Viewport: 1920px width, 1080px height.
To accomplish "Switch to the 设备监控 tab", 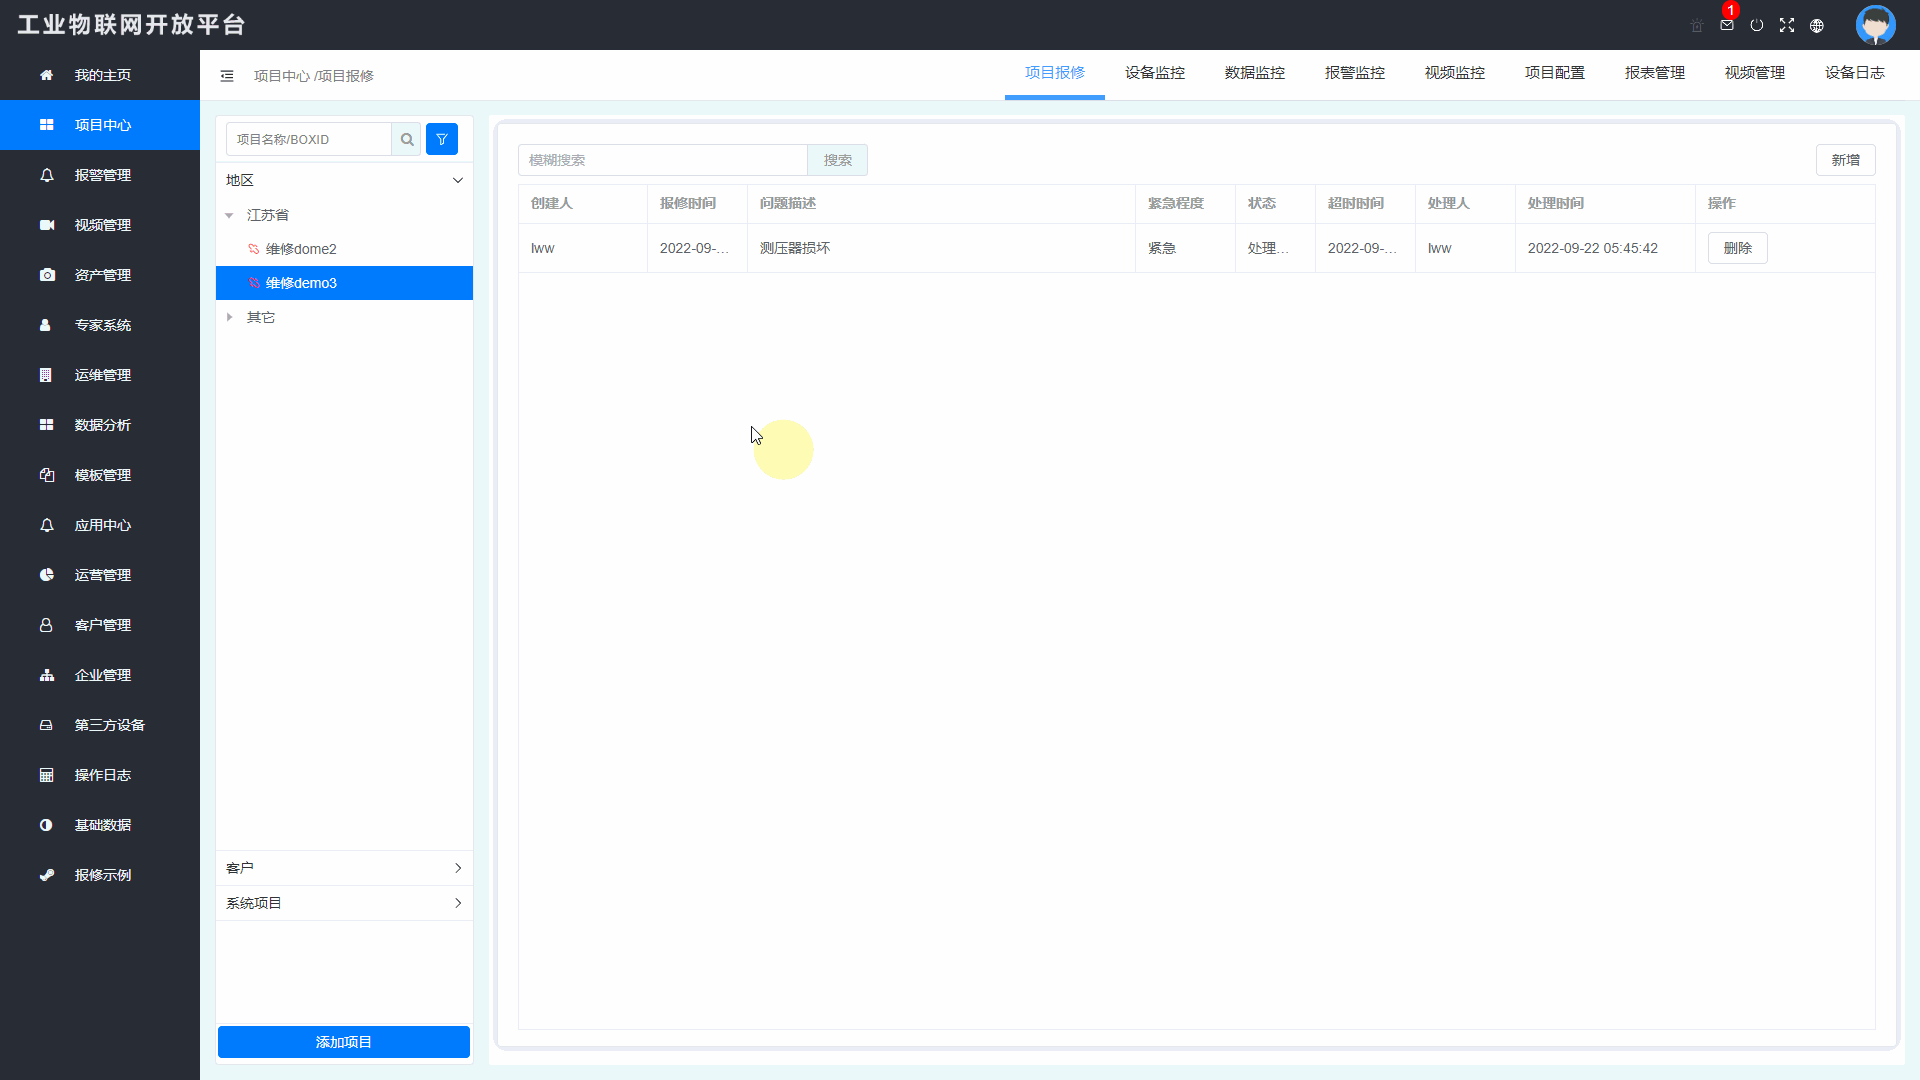I will 1154,72.
